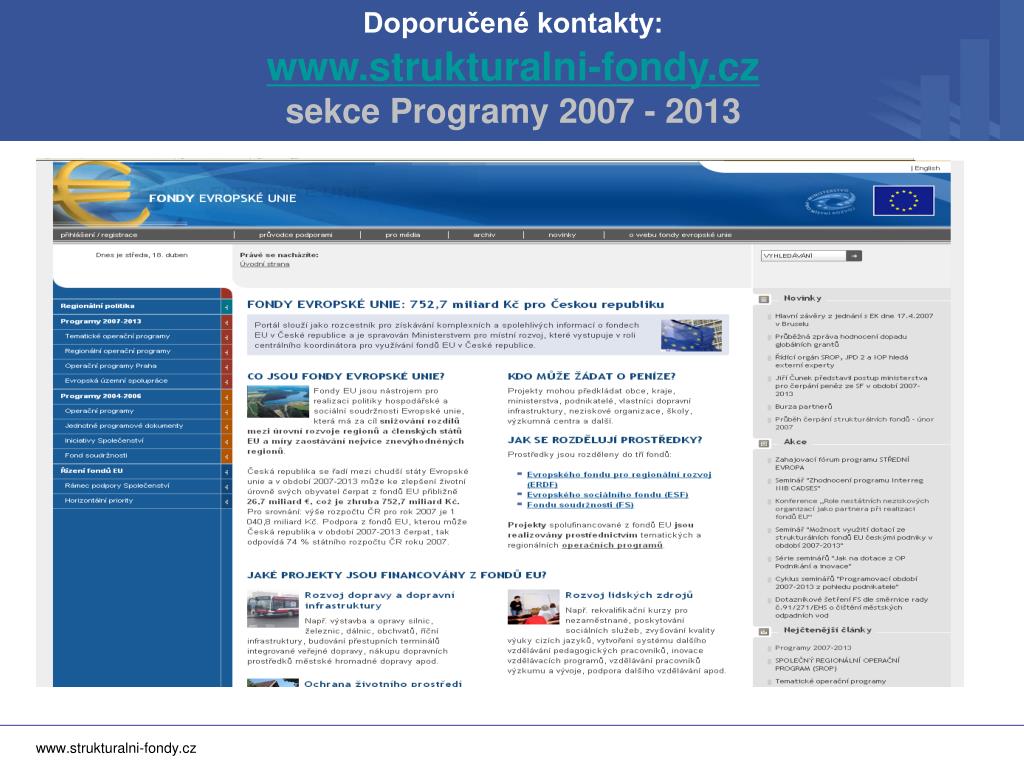Select Regionální politika in sidebar
This screenshot has height=768, width=1024.
[x=97, y=306]
